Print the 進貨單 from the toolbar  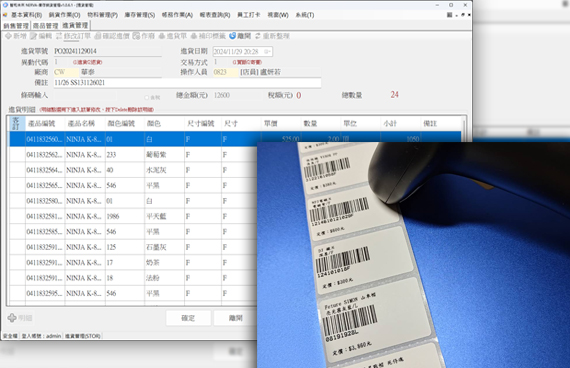[173, 36]
